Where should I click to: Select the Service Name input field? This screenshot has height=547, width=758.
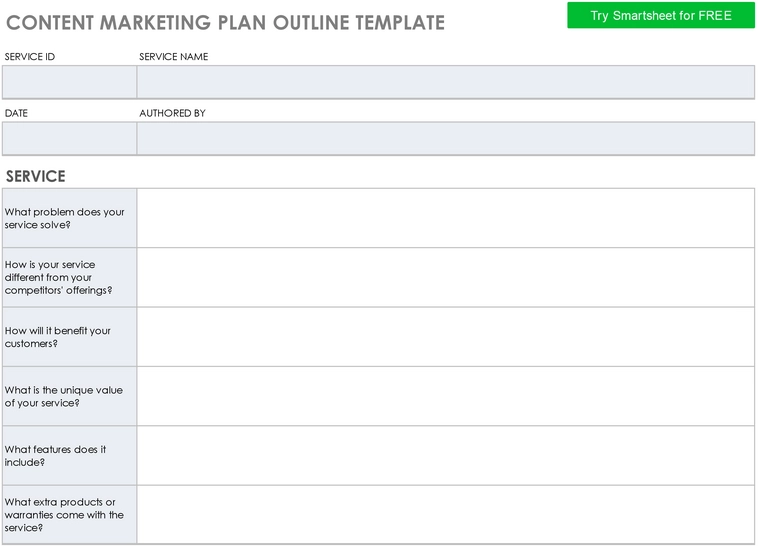pyautogui.click(x=445, y=82)
